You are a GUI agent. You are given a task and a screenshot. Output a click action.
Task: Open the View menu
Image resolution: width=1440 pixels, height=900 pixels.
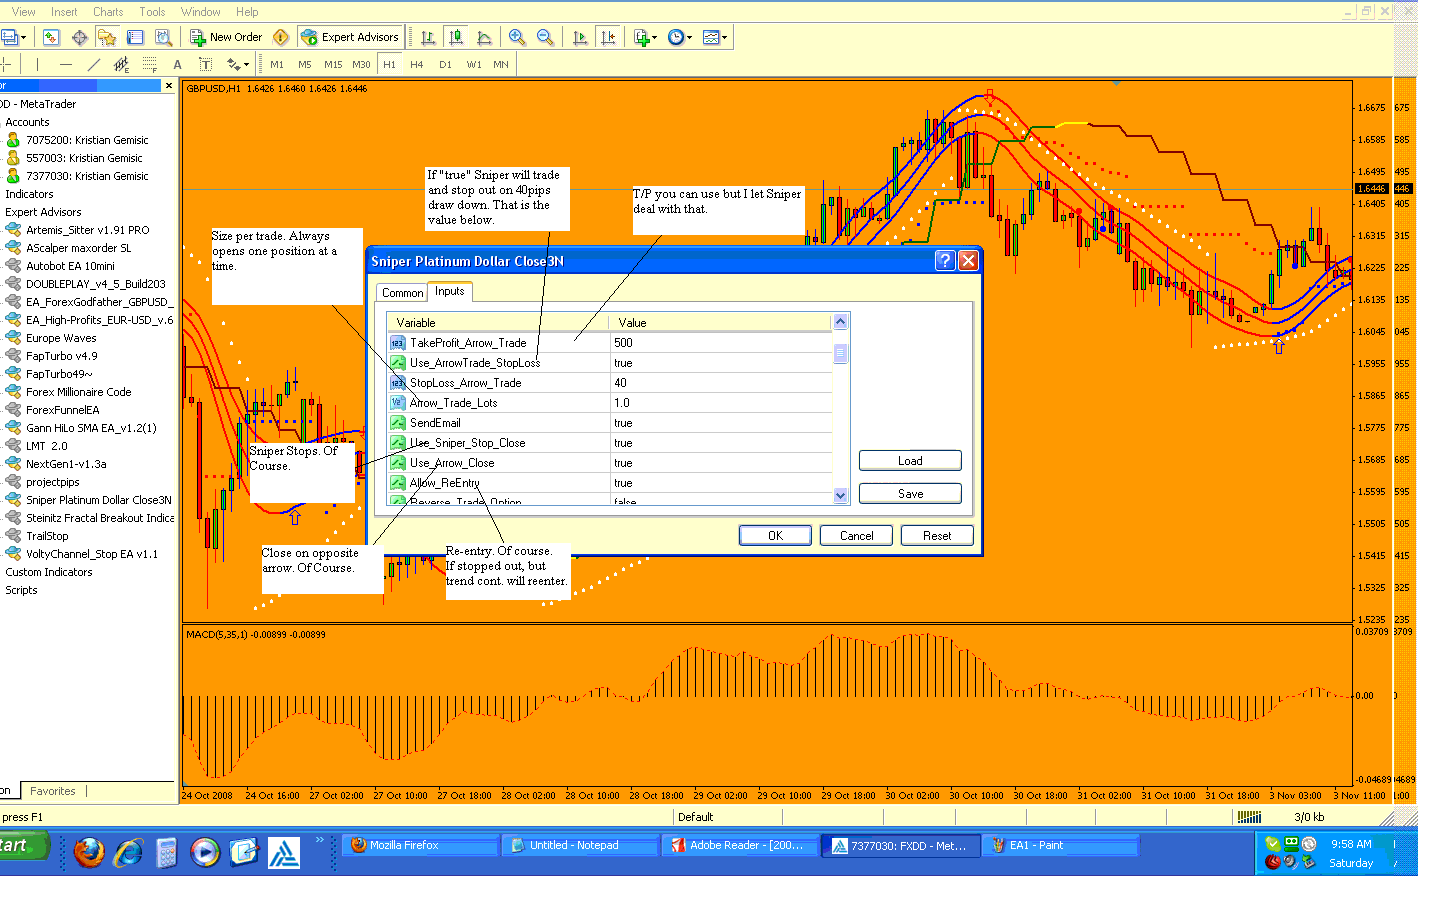pos(23,12)
